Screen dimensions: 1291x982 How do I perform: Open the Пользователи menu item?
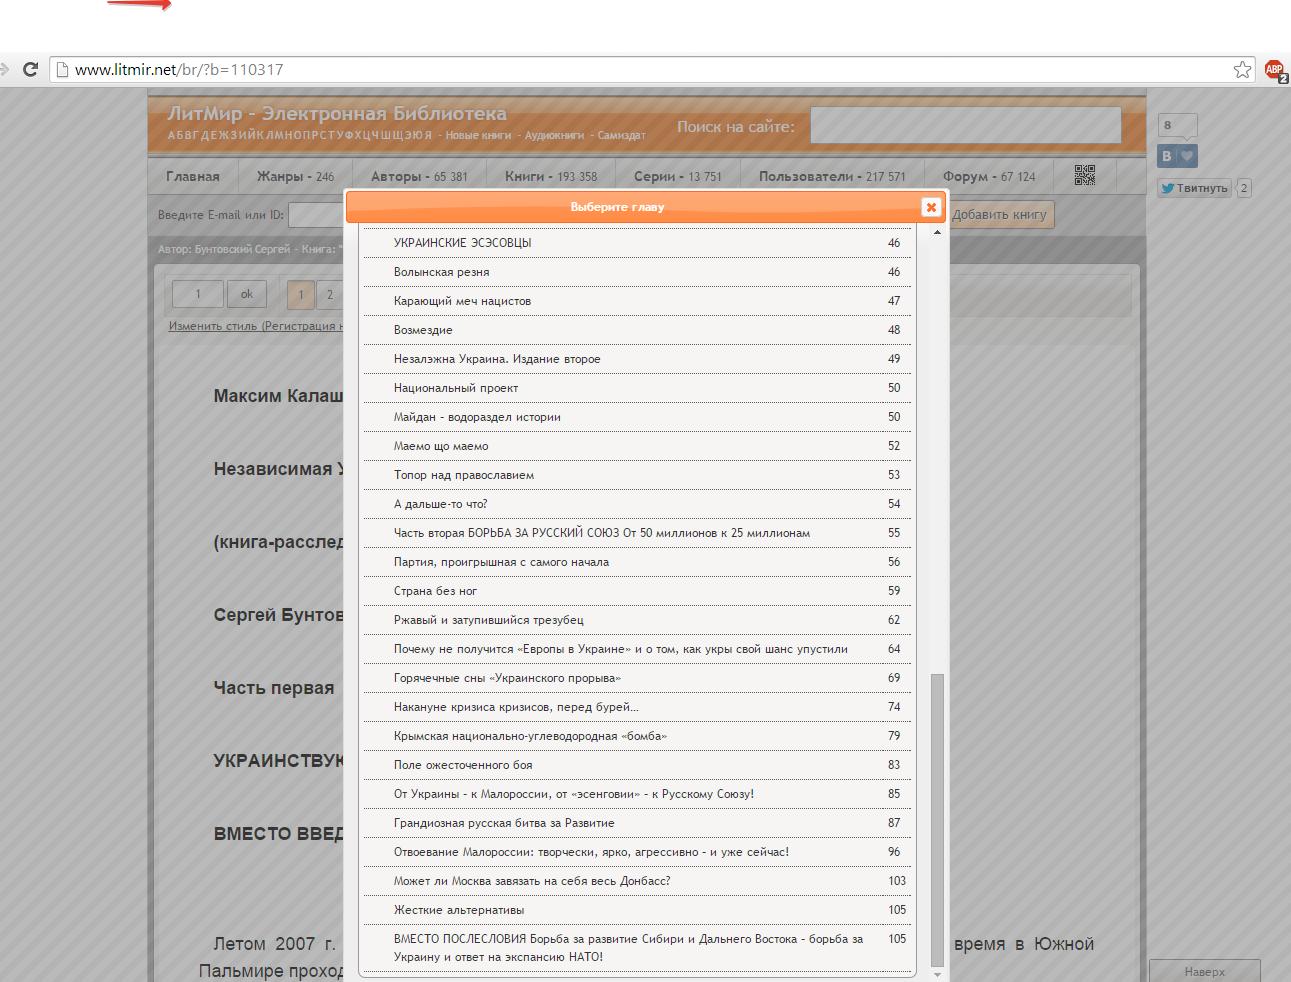832,176
